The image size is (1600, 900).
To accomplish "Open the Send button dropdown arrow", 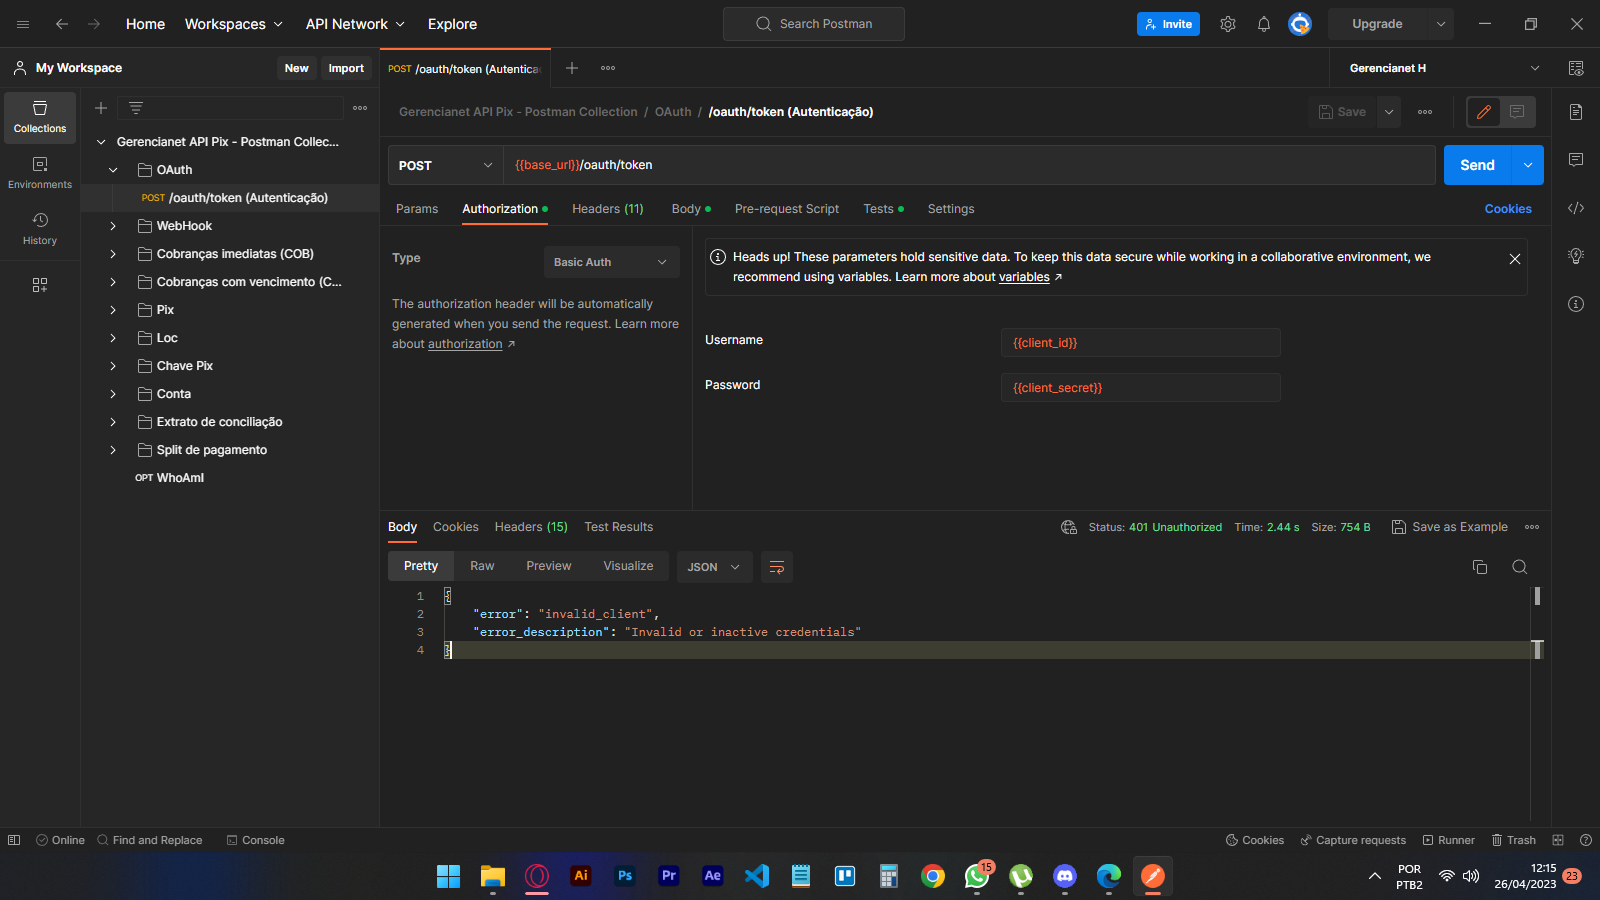I will coord(1527,165).
